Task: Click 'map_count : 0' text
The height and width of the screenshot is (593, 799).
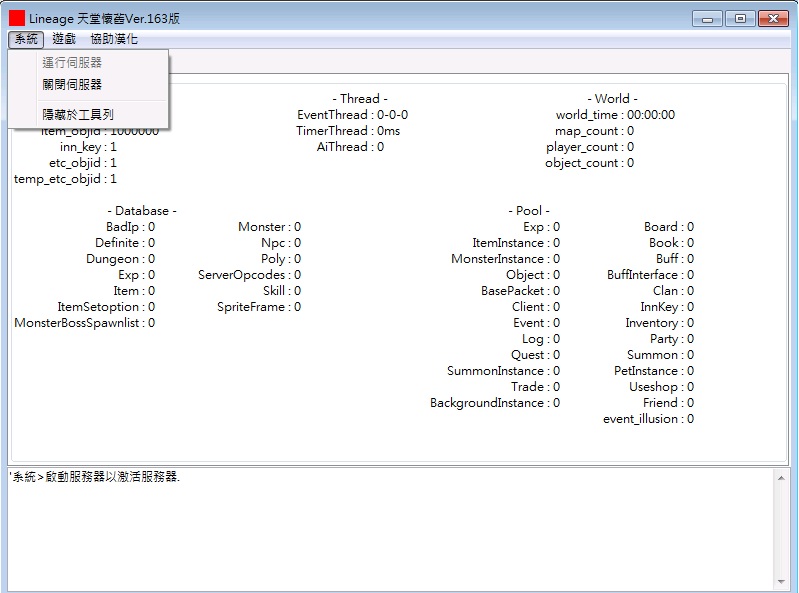Action: (595, 131)
